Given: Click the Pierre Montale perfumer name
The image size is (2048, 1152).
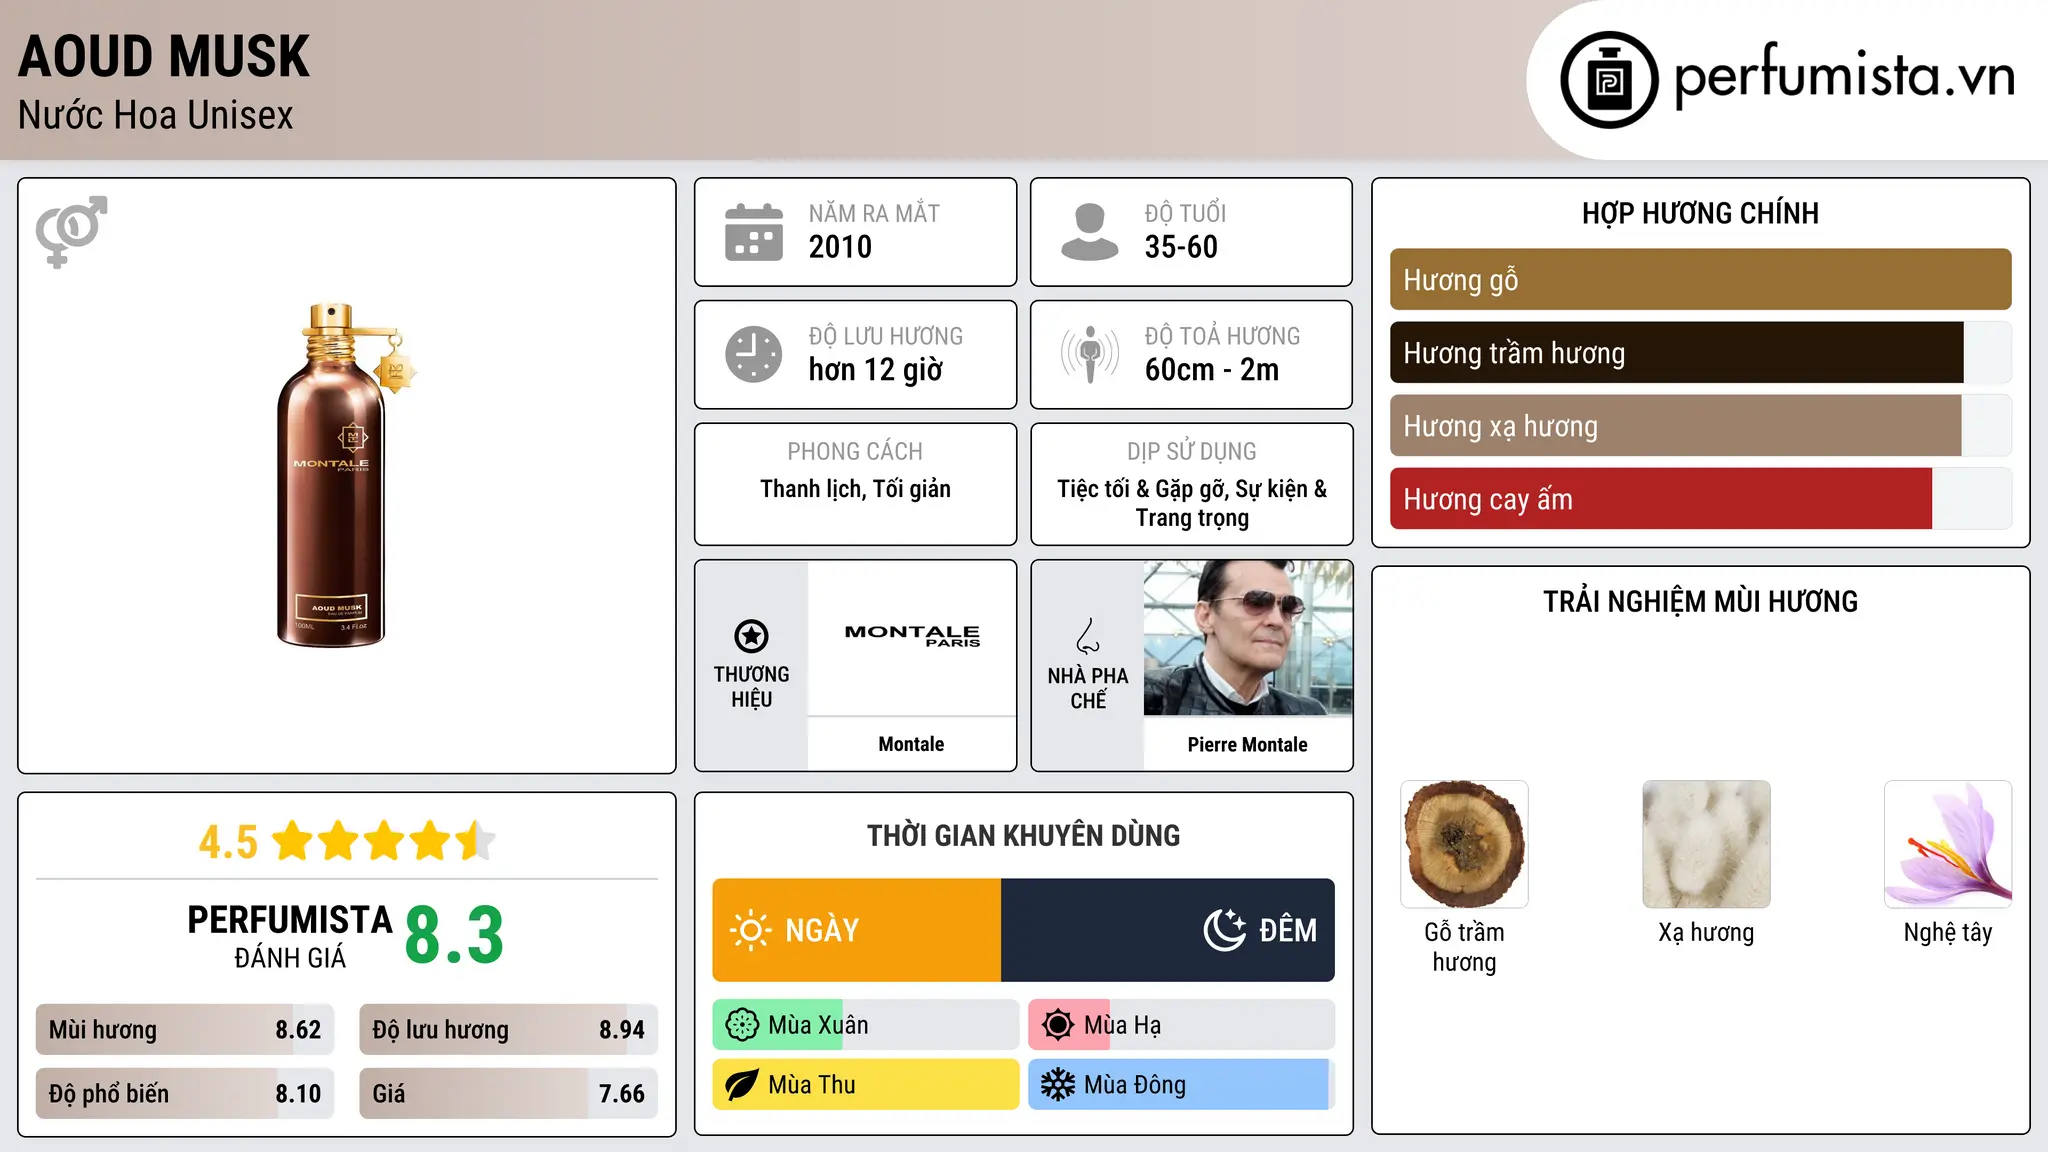Looking at the screenshot, I should tap(1247, 745).
